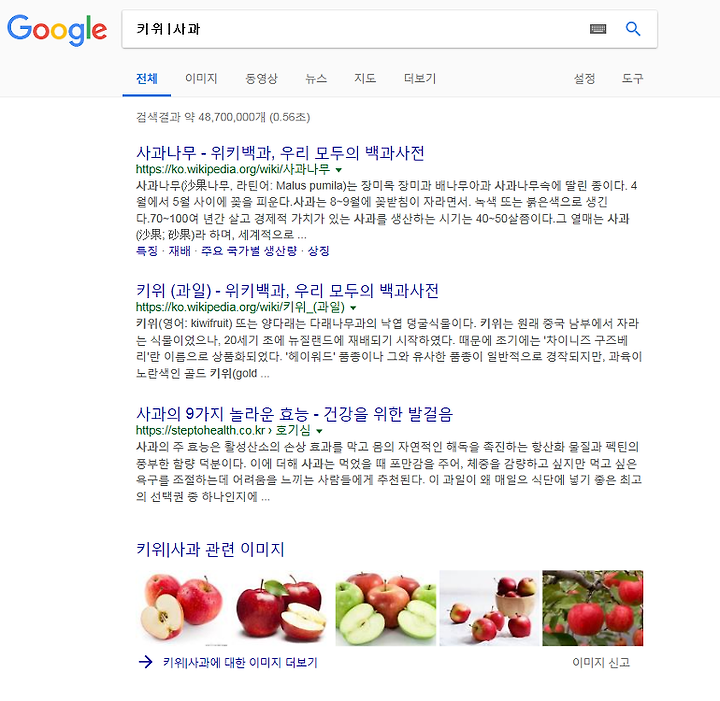This screenshot has height=701, width=720.
Task: Open the 도구 search tools
Action: pos(632,79)
